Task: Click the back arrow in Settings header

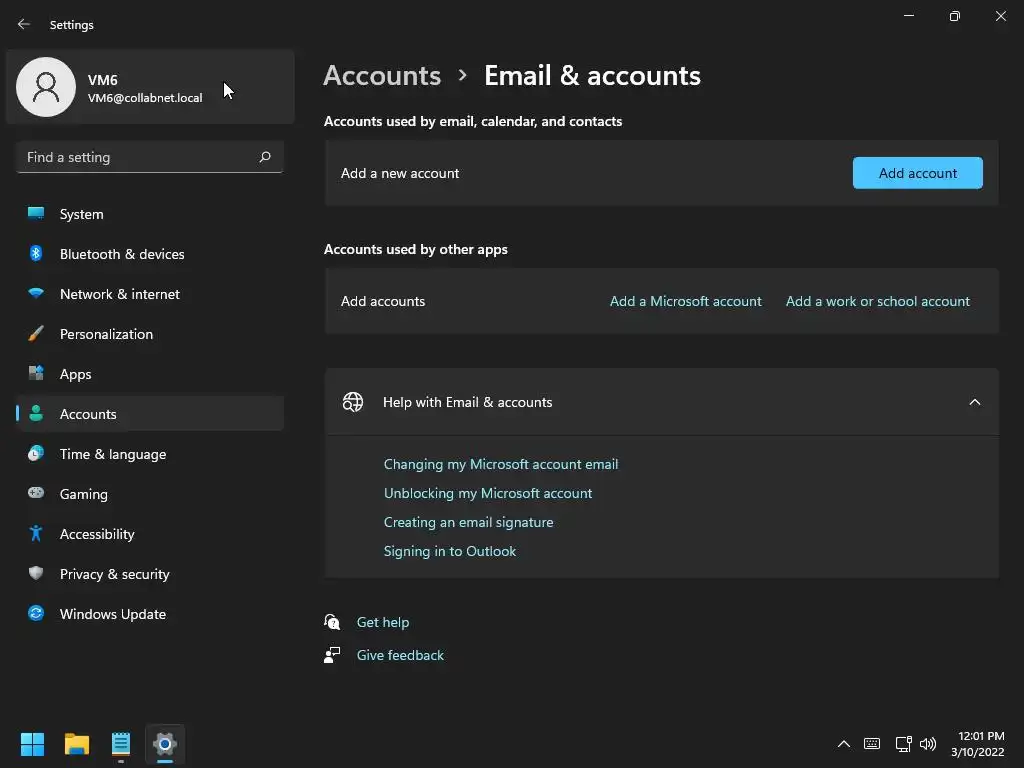Action: coord(24,24)
